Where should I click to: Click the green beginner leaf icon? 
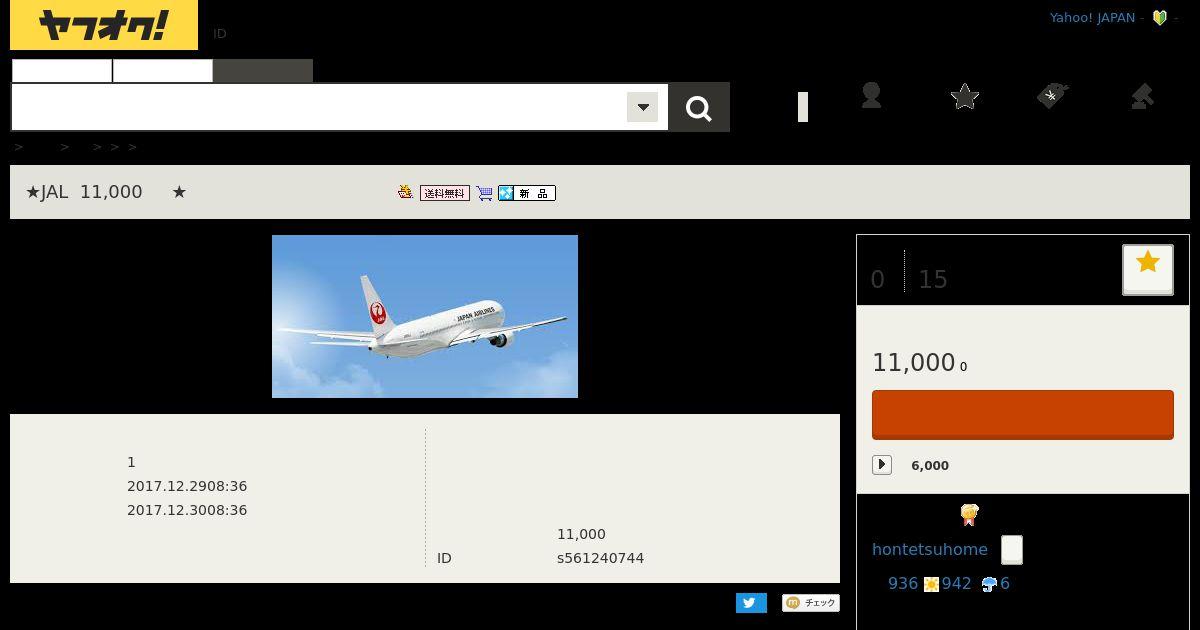(1160, 17)
